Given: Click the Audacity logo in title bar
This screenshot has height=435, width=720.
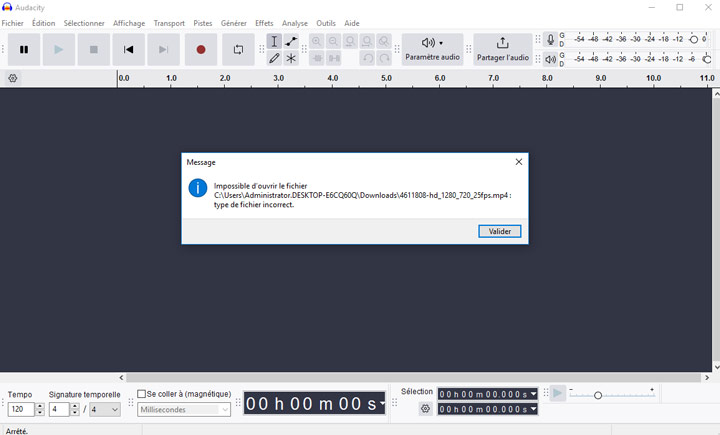Looking at the screenshot, I should tap(7, 7).
